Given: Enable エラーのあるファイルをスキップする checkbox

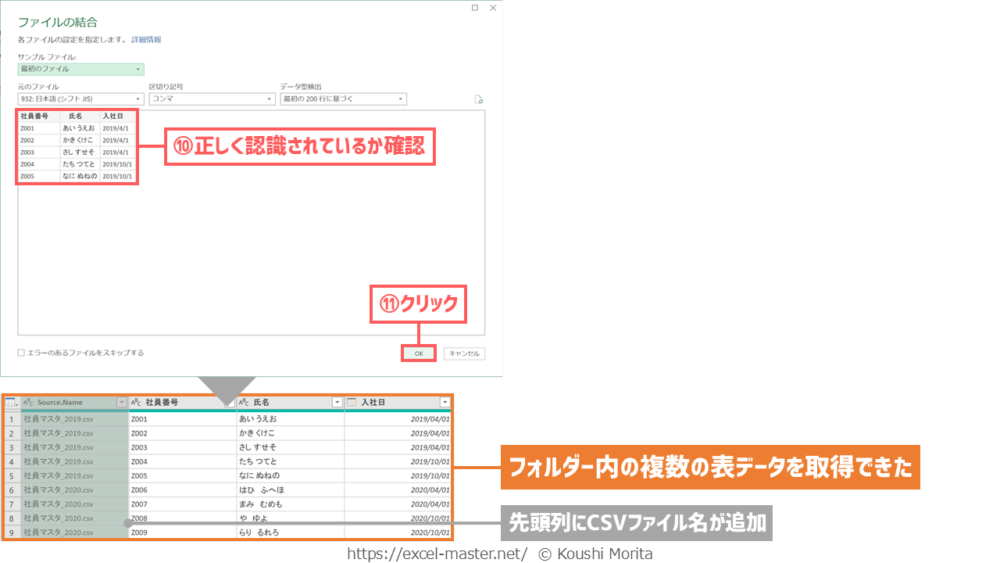Looking at the screenshot, I should 21,353.
